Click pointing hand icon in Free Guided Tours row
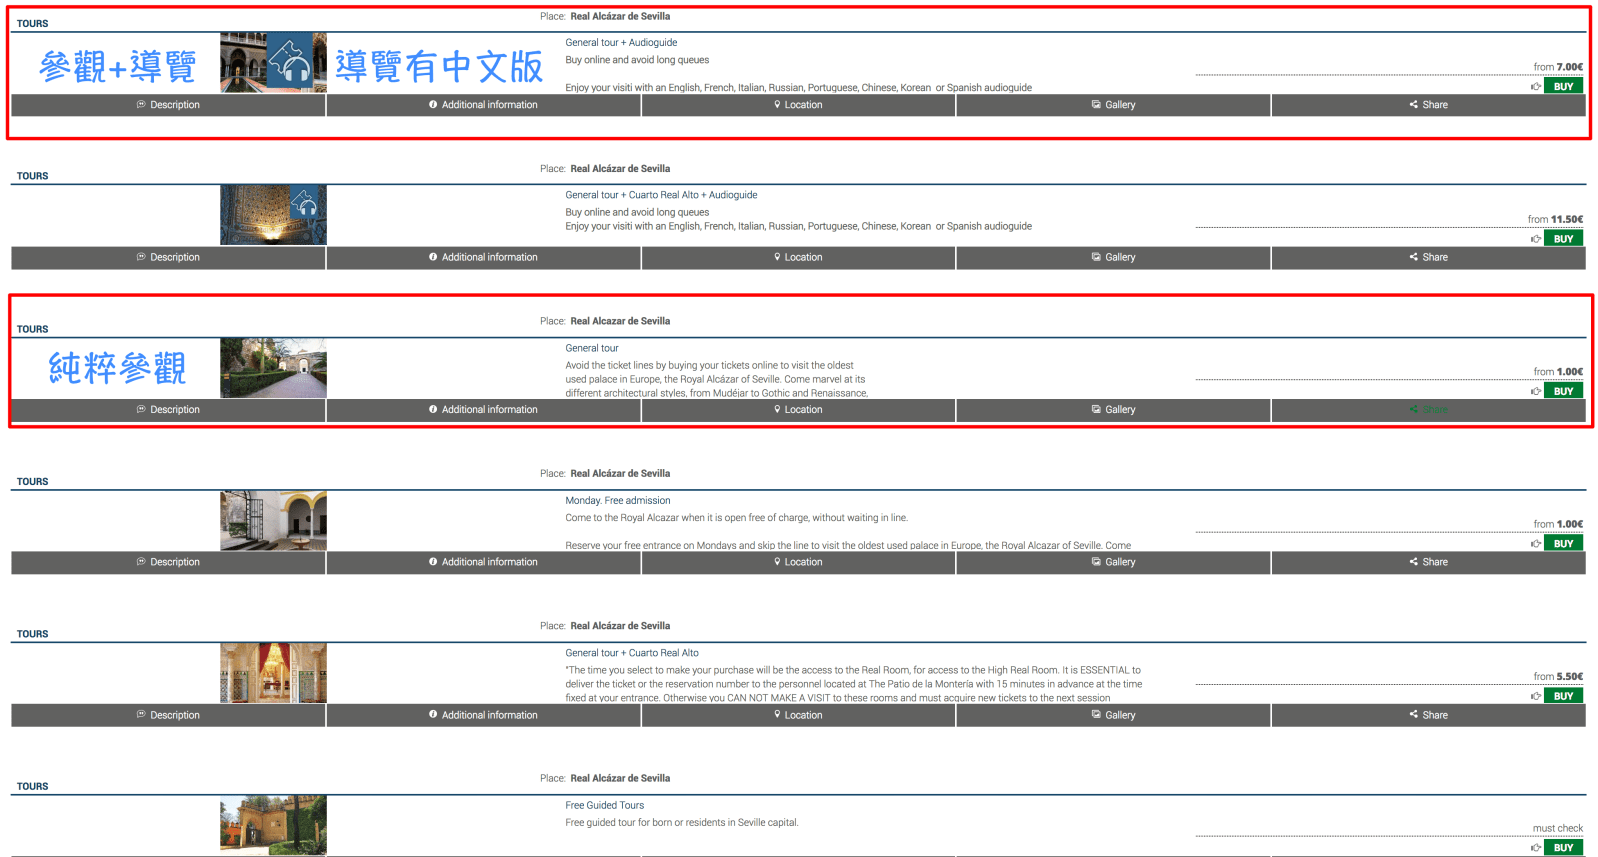 (x=1536, y=848)
